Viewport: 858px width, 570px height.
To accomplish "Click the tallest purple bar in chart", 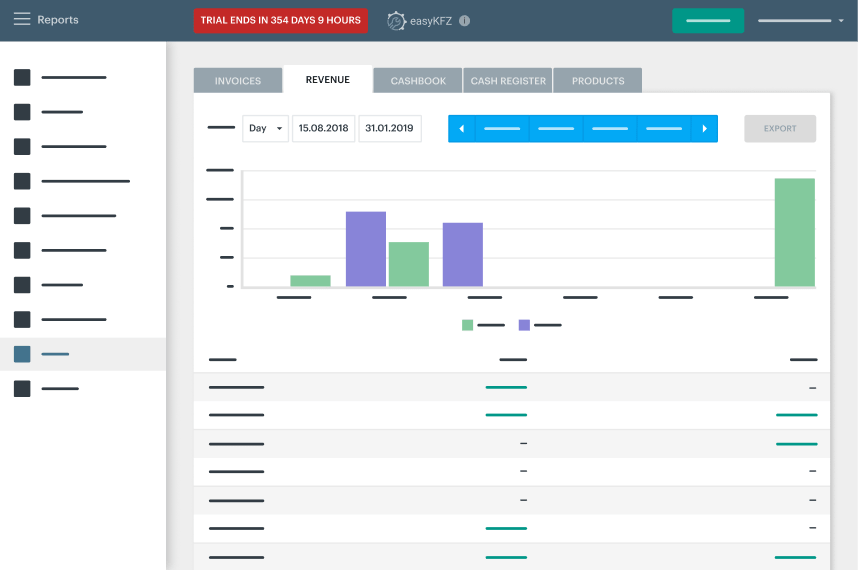I will 366,249.
